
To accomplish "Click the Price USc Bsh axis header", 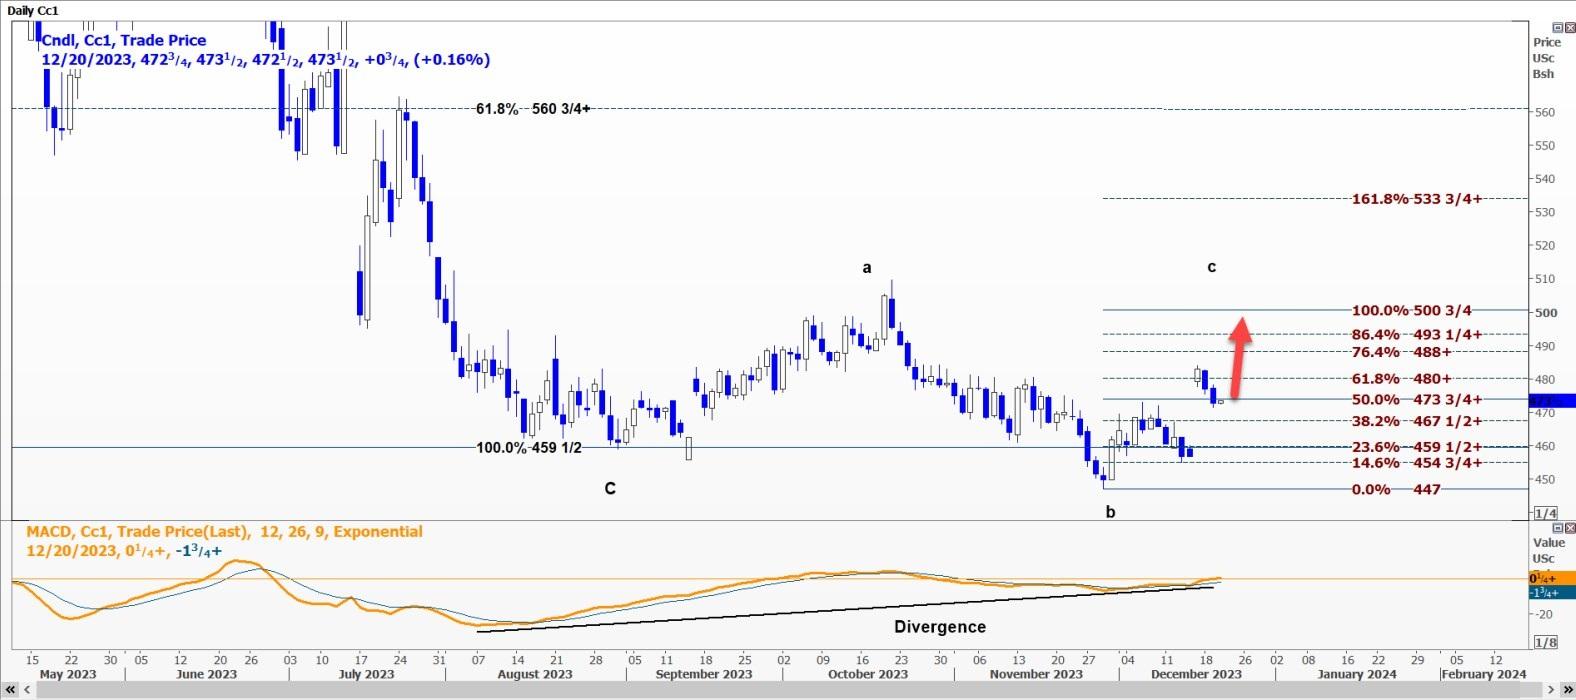I will coord(1546,58).
